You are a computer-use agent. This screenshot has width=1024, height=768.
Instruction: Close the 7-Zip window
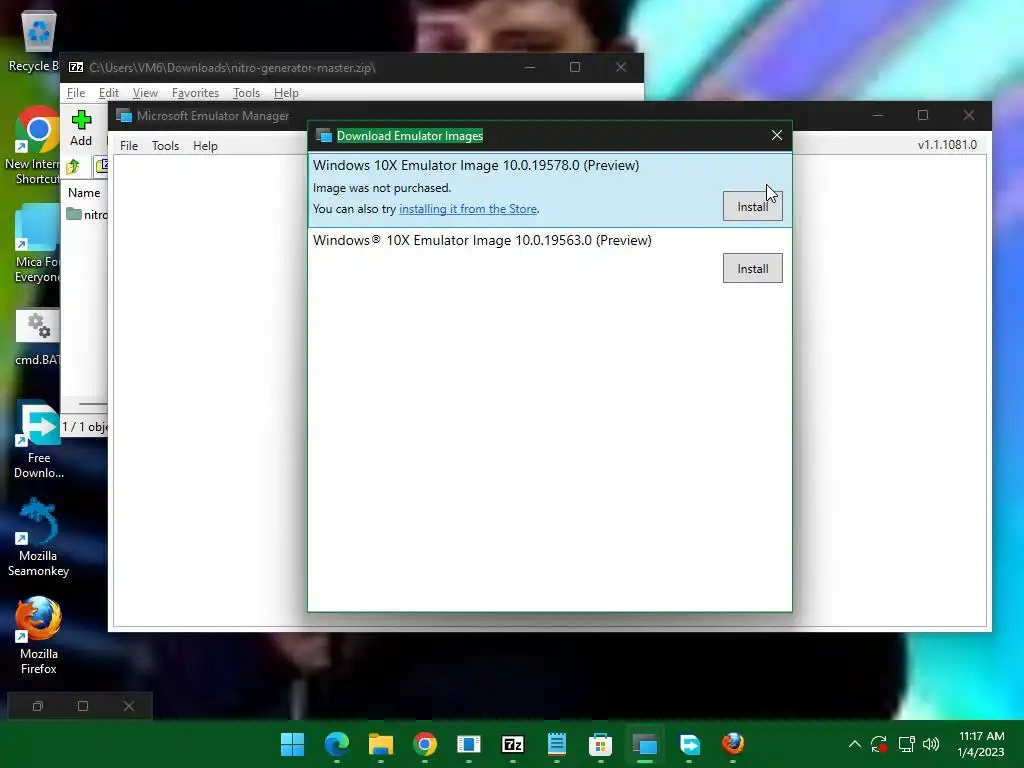click(620, 67)
